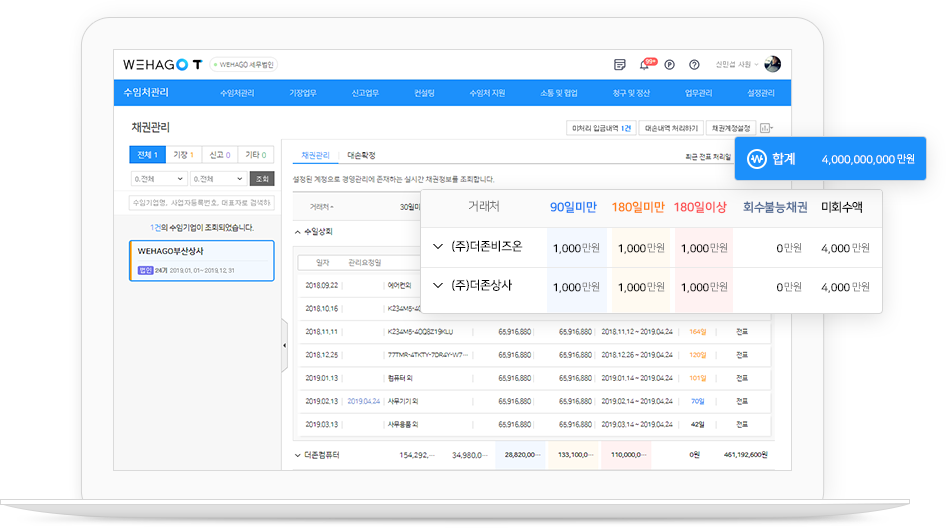Click 전표 in the 2018.11.11 row
Image resolution: width=946 pixels, height=528 pixels.
pyautogui.click(x=742, y=332)
